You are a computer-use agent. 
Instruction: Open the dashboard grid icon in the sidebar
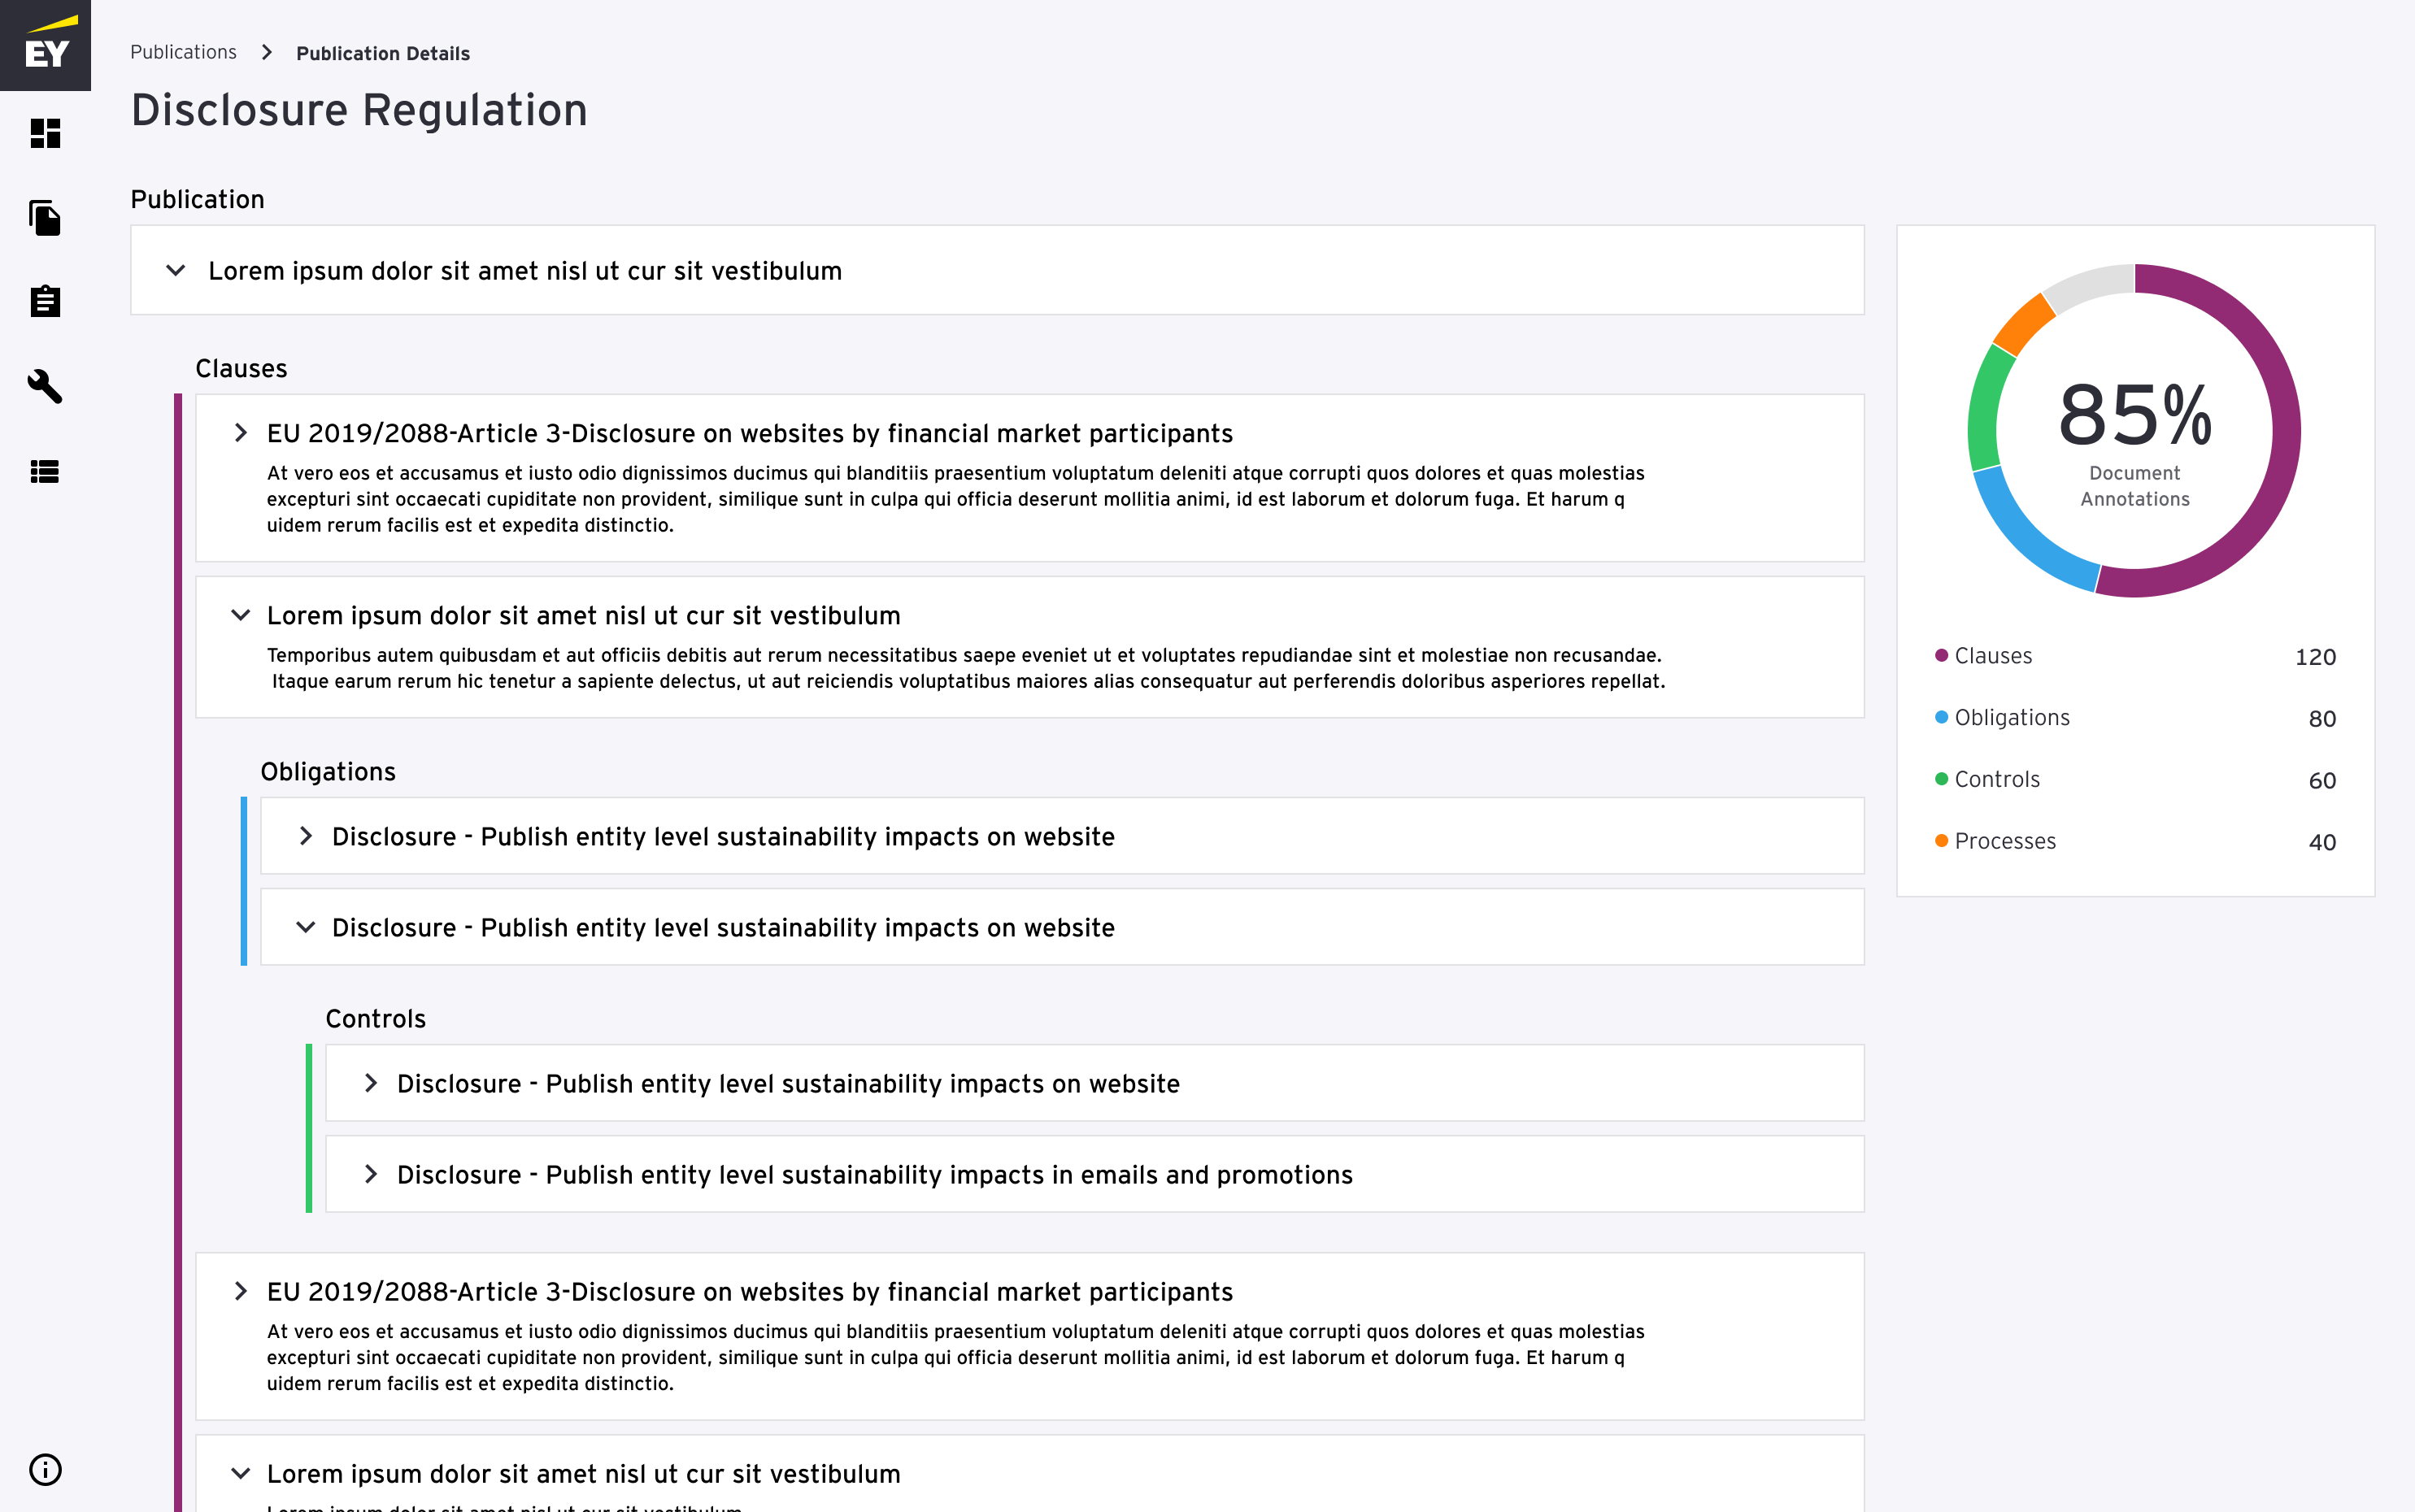[45, 133]
